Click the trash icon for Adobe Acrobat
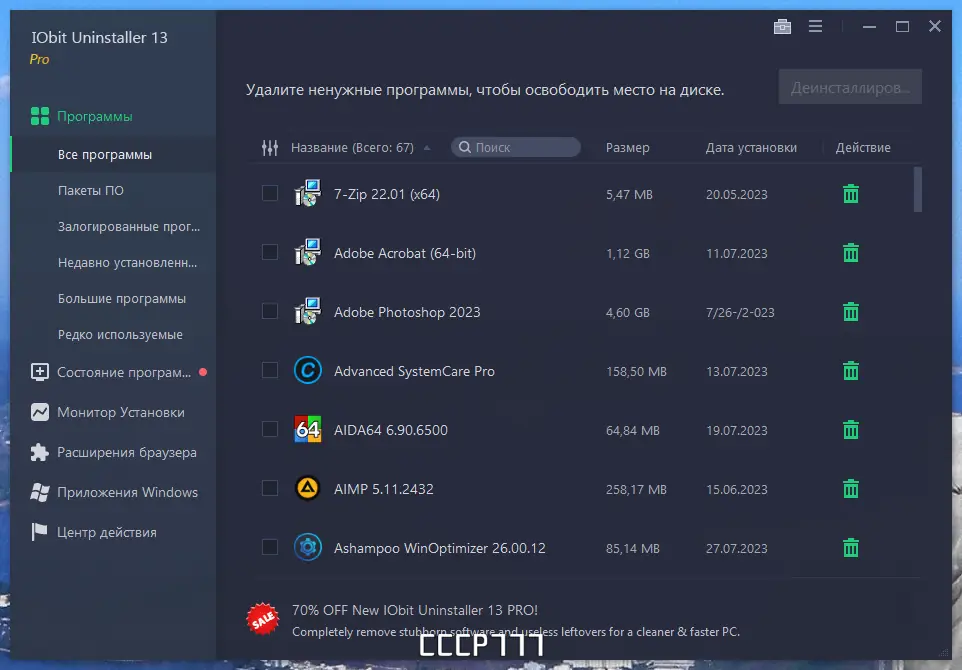This screenshot has height=670, width=962. coord(850,253)
